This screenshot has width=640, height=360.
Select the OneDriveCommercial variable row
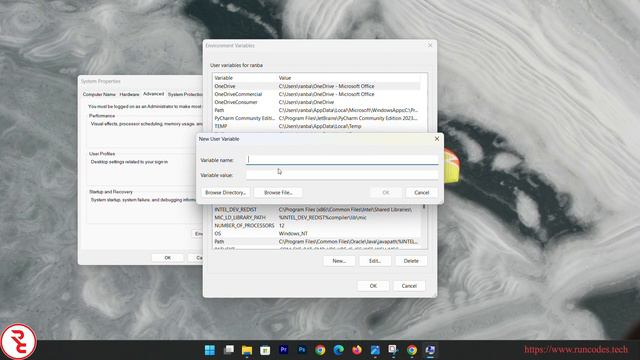(x=317, y=94)
